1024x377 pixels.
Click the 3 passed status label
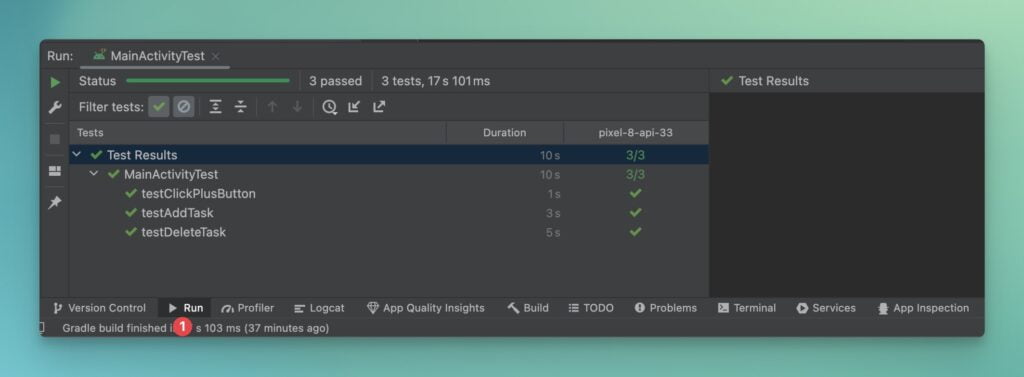point(335,81)
